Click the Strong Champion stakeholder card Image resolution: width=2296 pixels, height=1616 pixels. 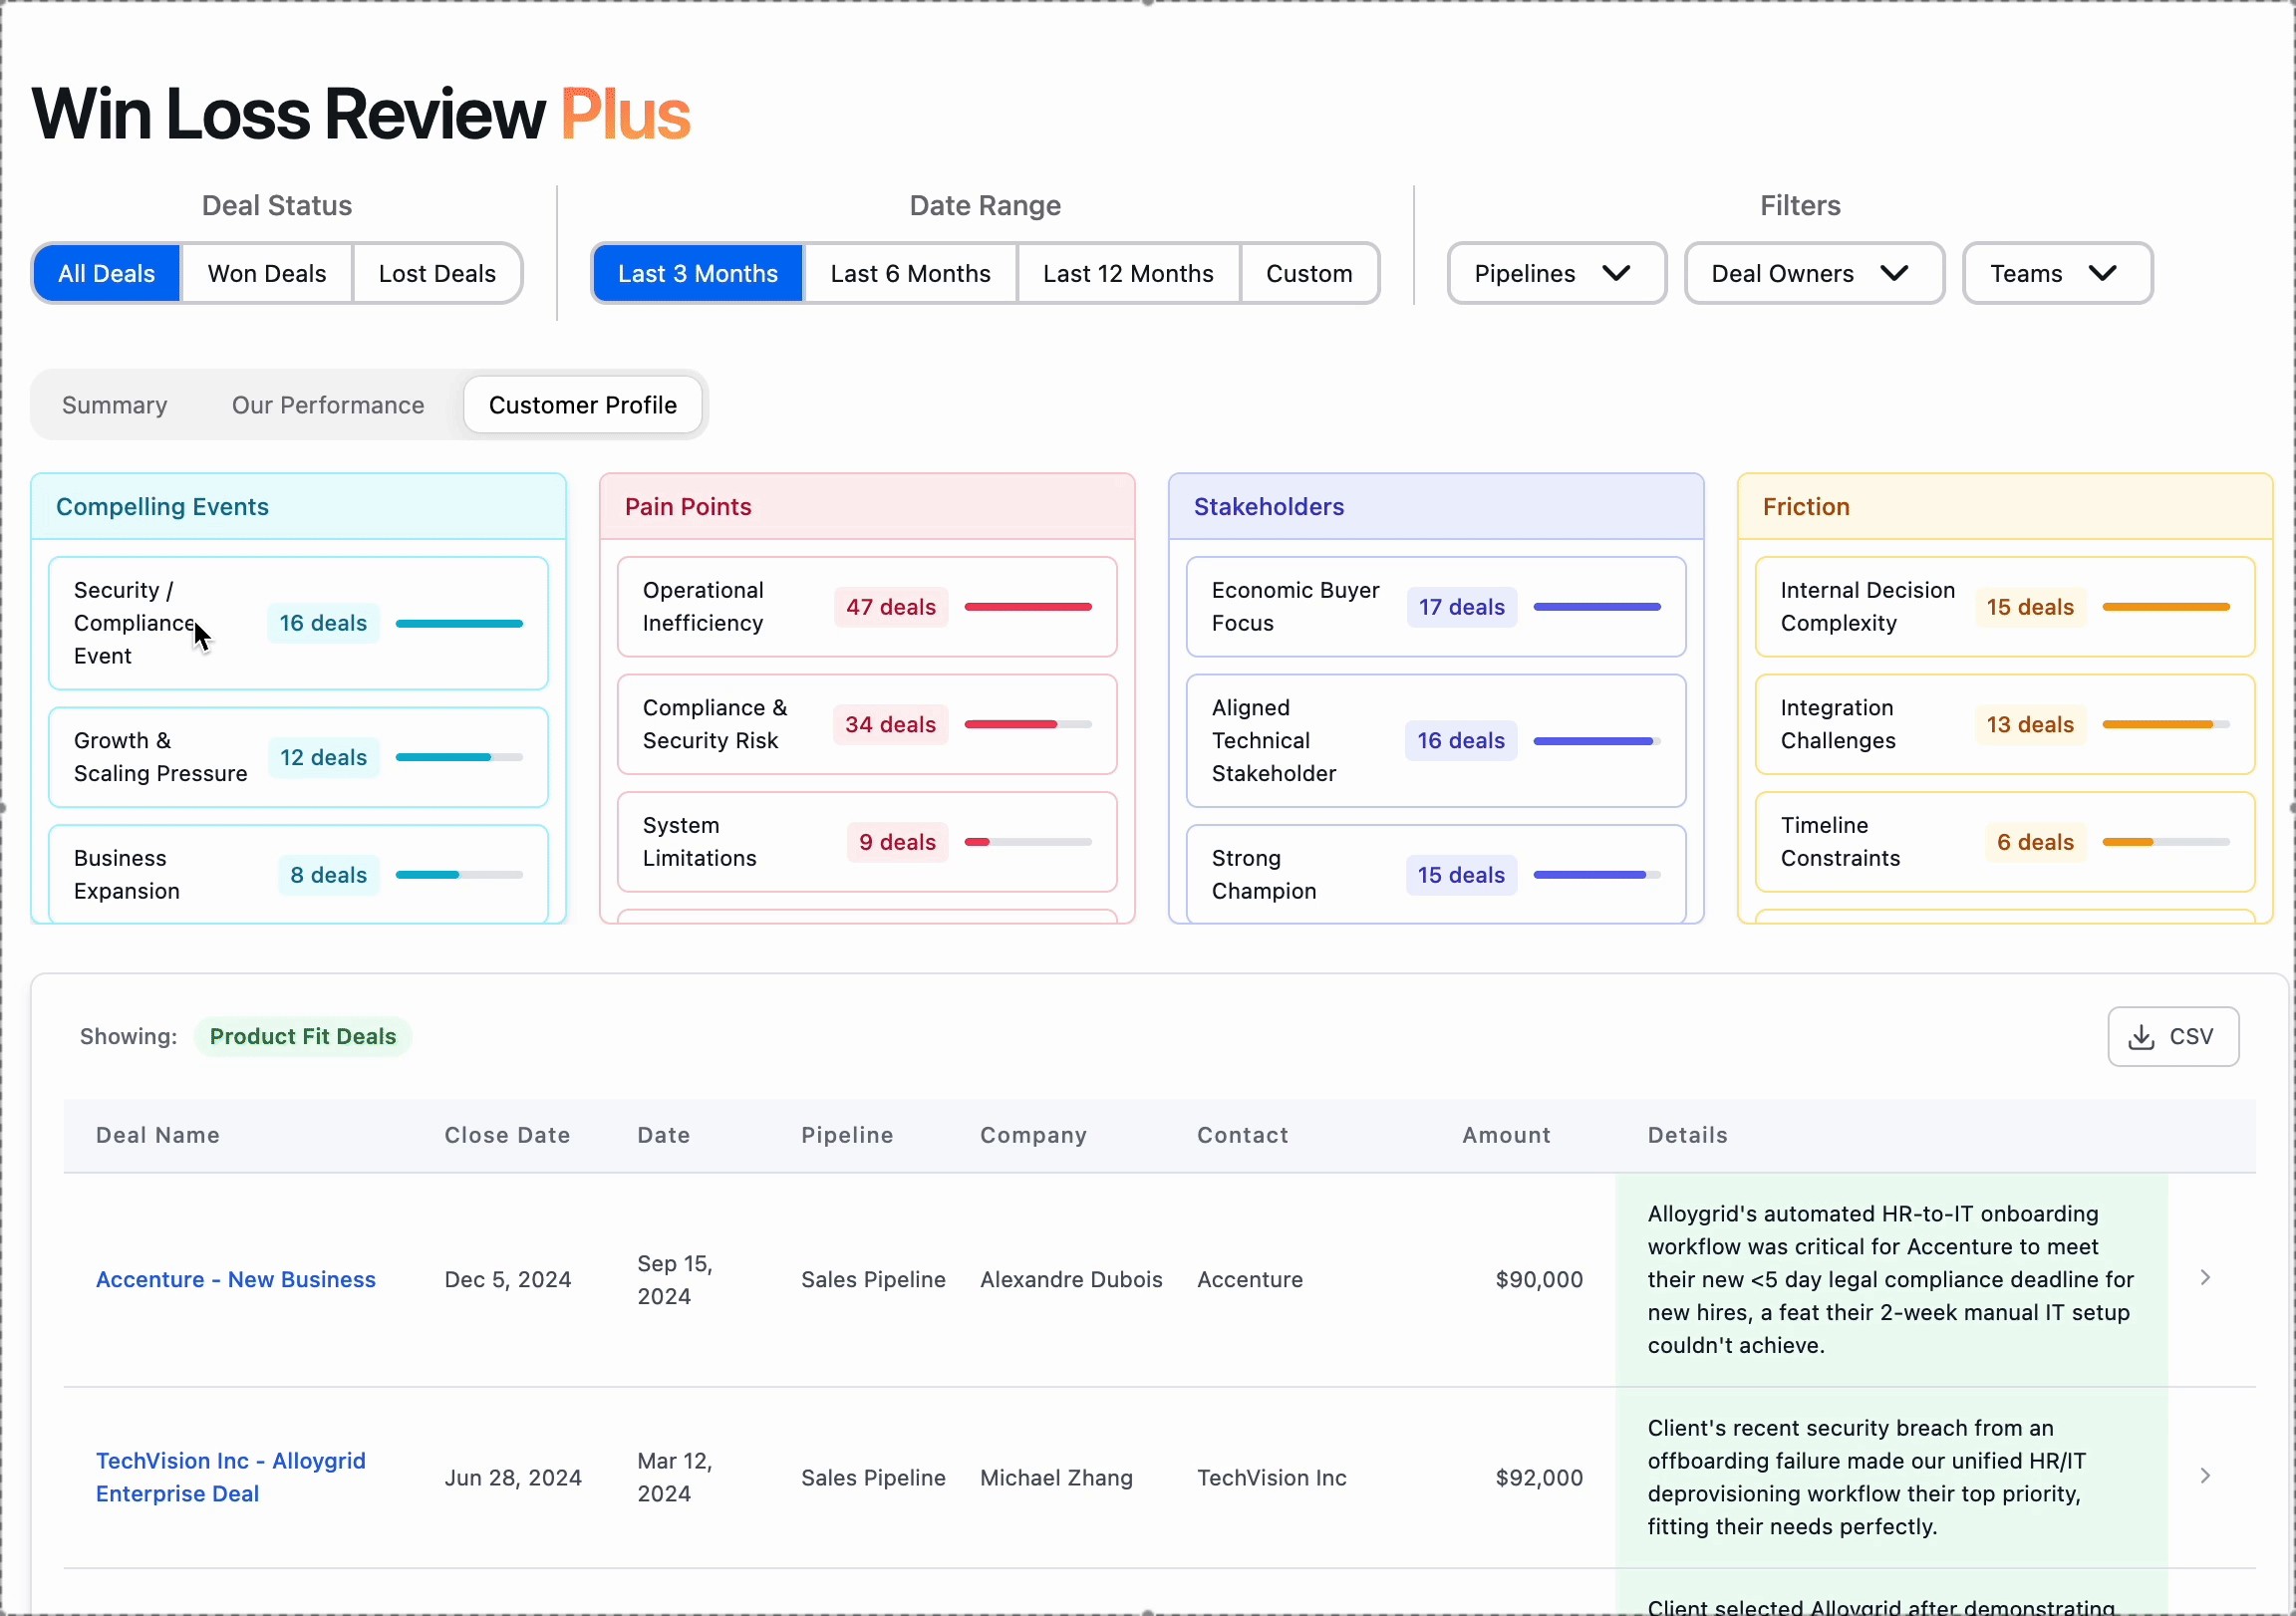[1435, 874]
